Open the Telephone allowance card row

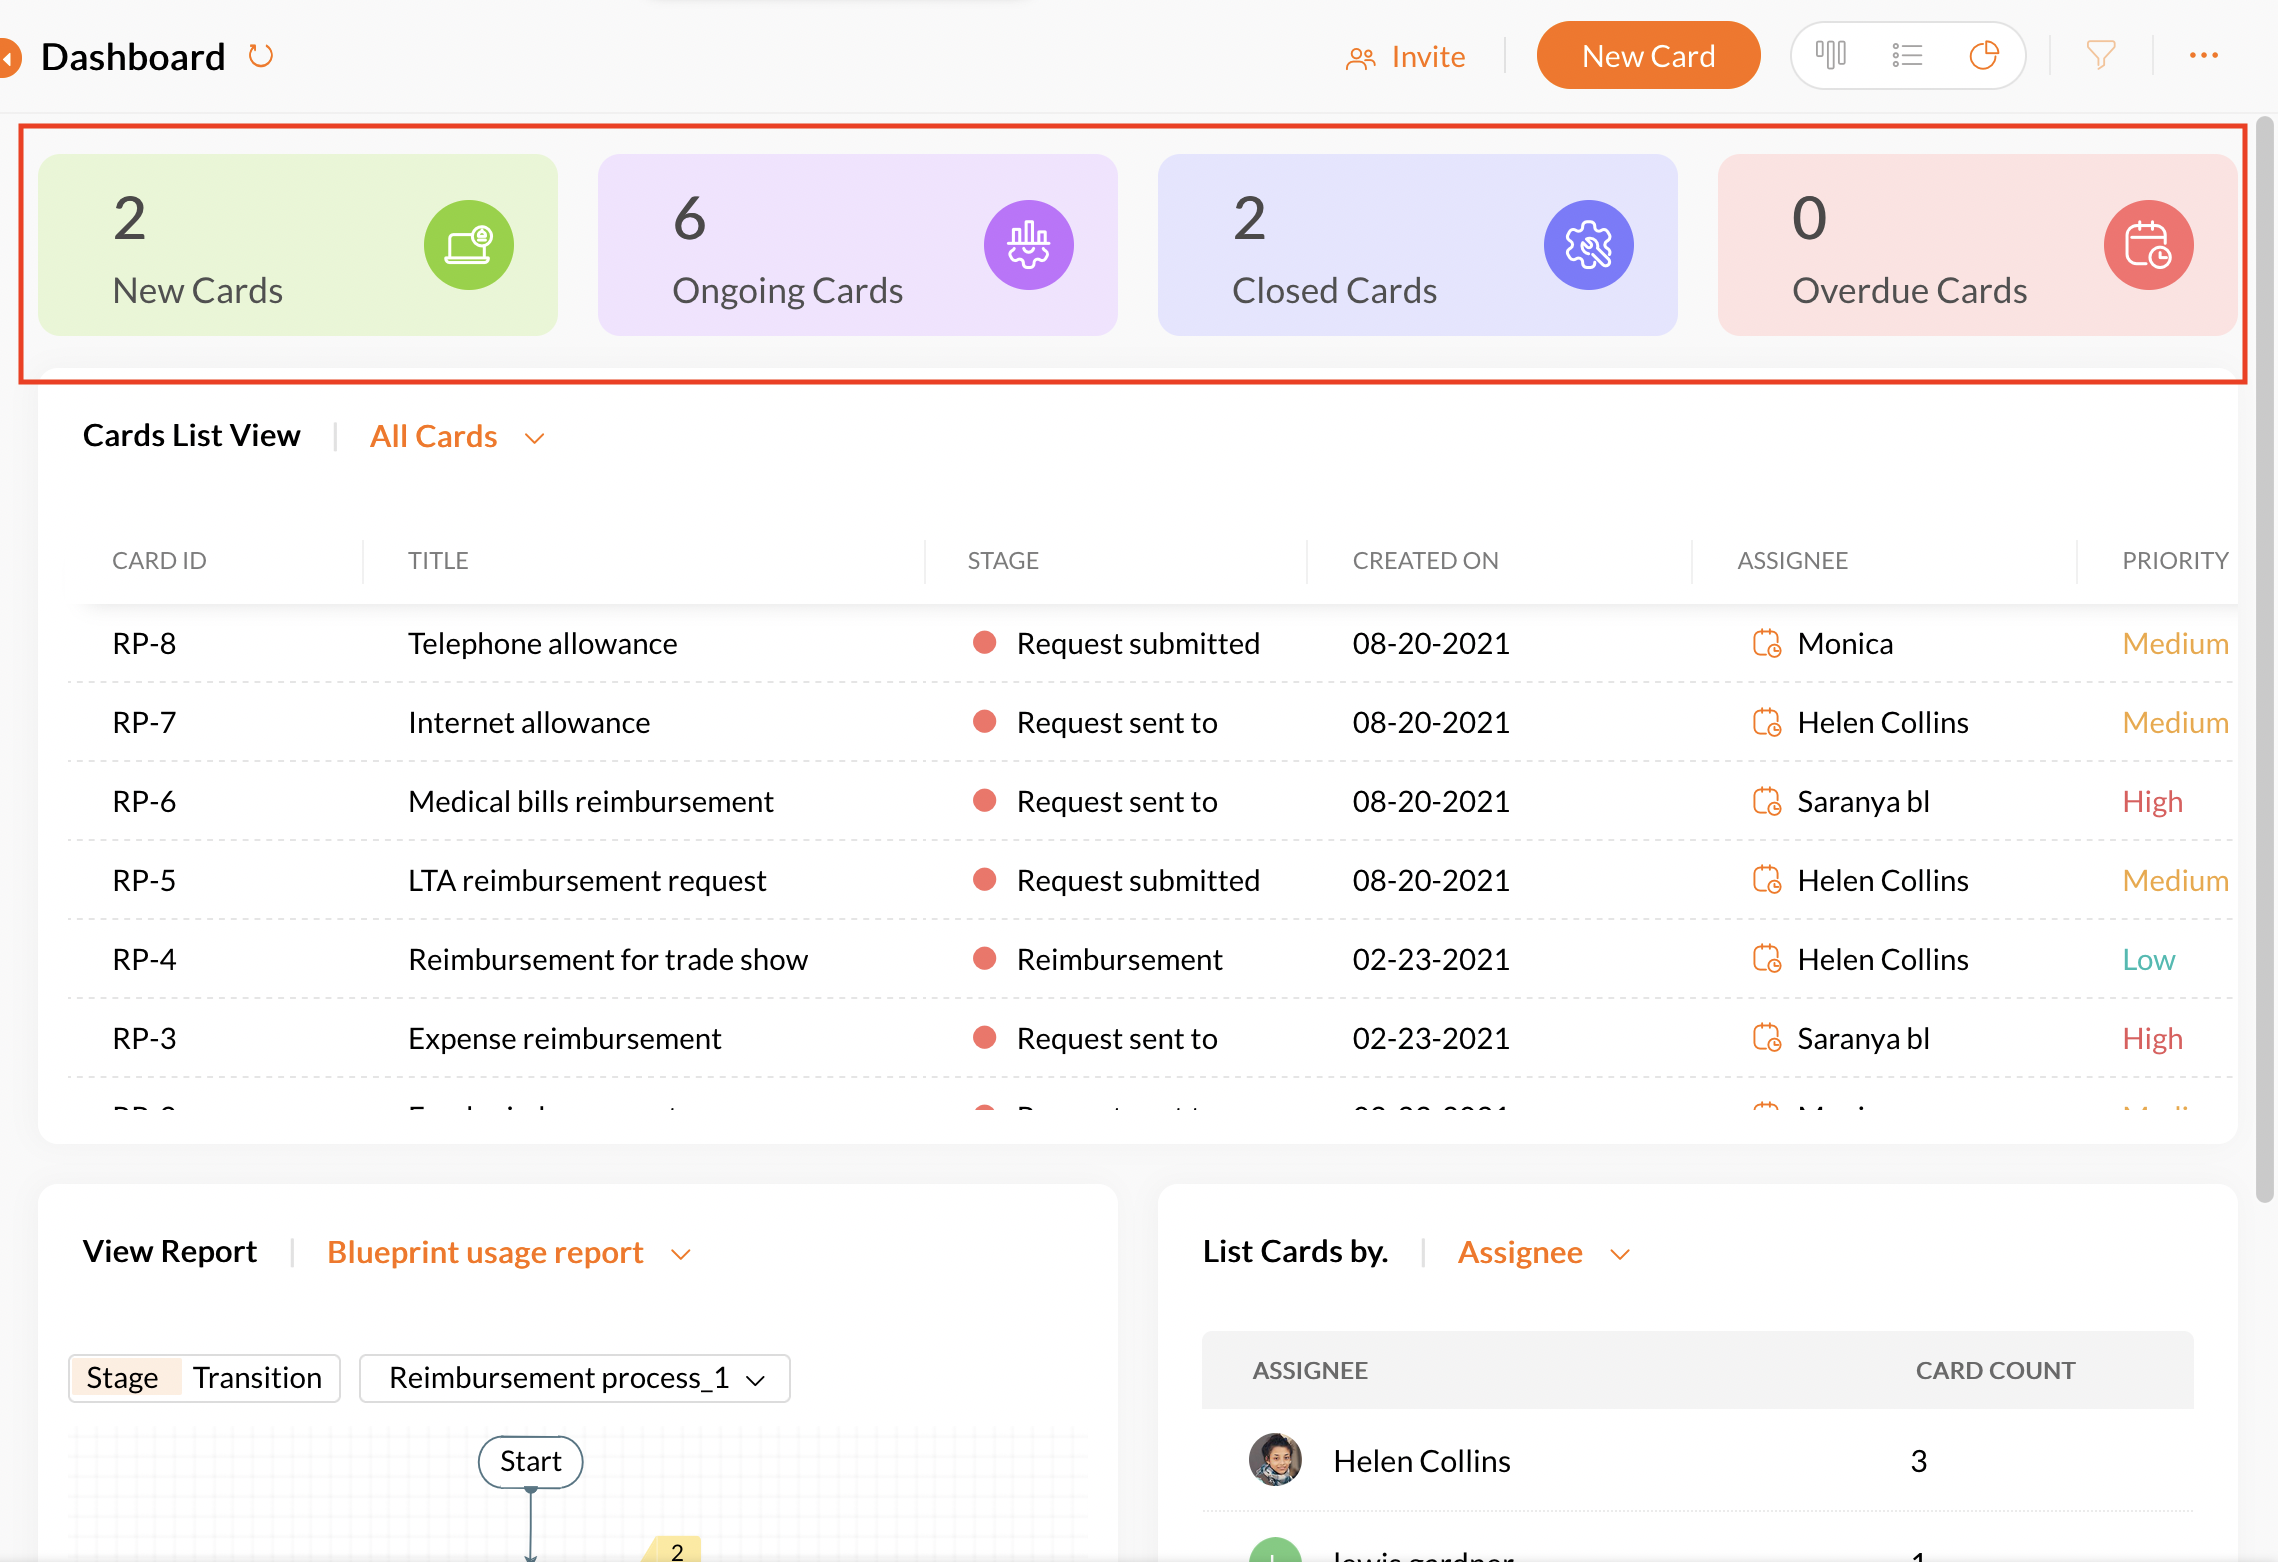(542, 643)
